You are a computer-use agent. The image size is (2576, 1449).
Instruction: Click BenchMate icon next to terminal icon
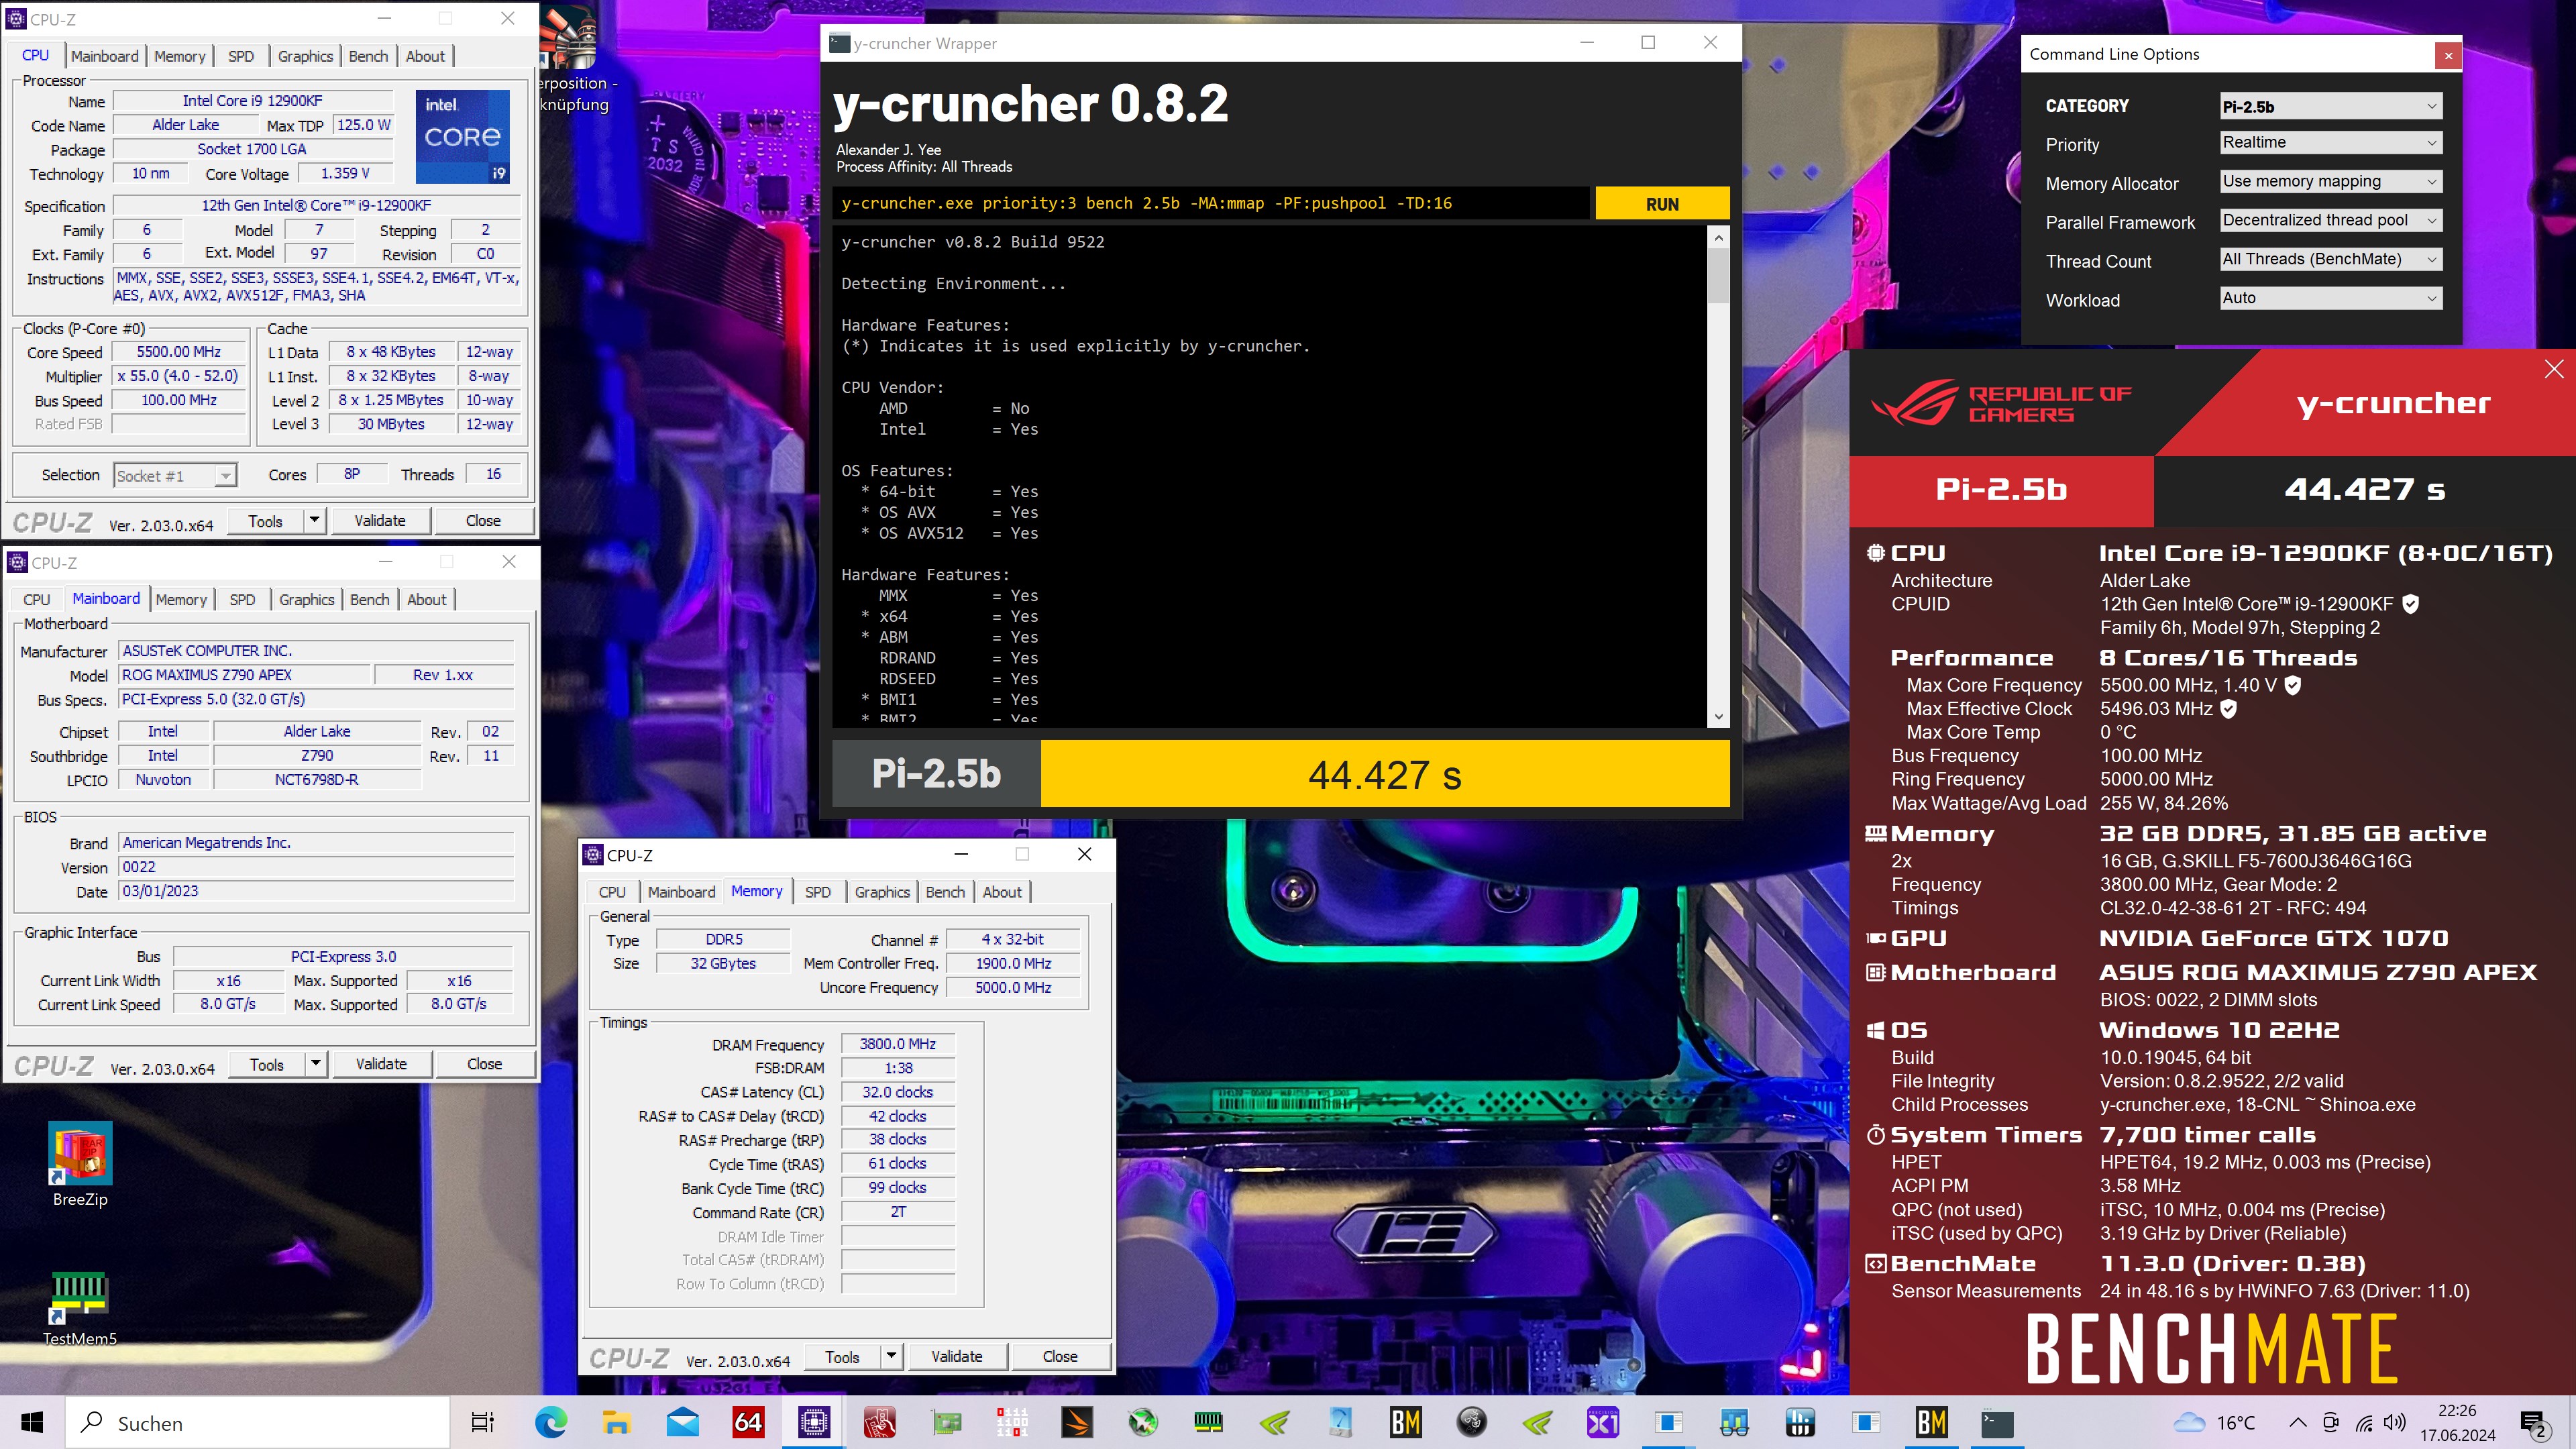click(x=1932, y=1422)
